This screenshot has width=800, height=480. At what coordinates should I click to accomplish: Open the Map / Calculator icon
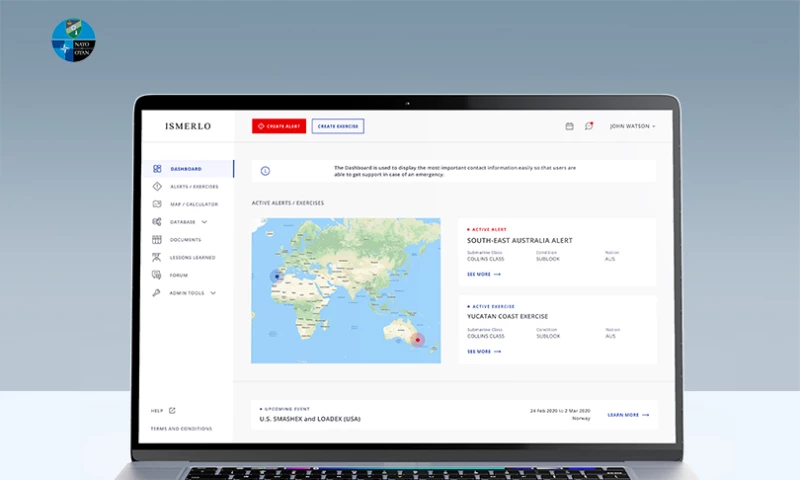pyautogui.click(x=157, y=204)
